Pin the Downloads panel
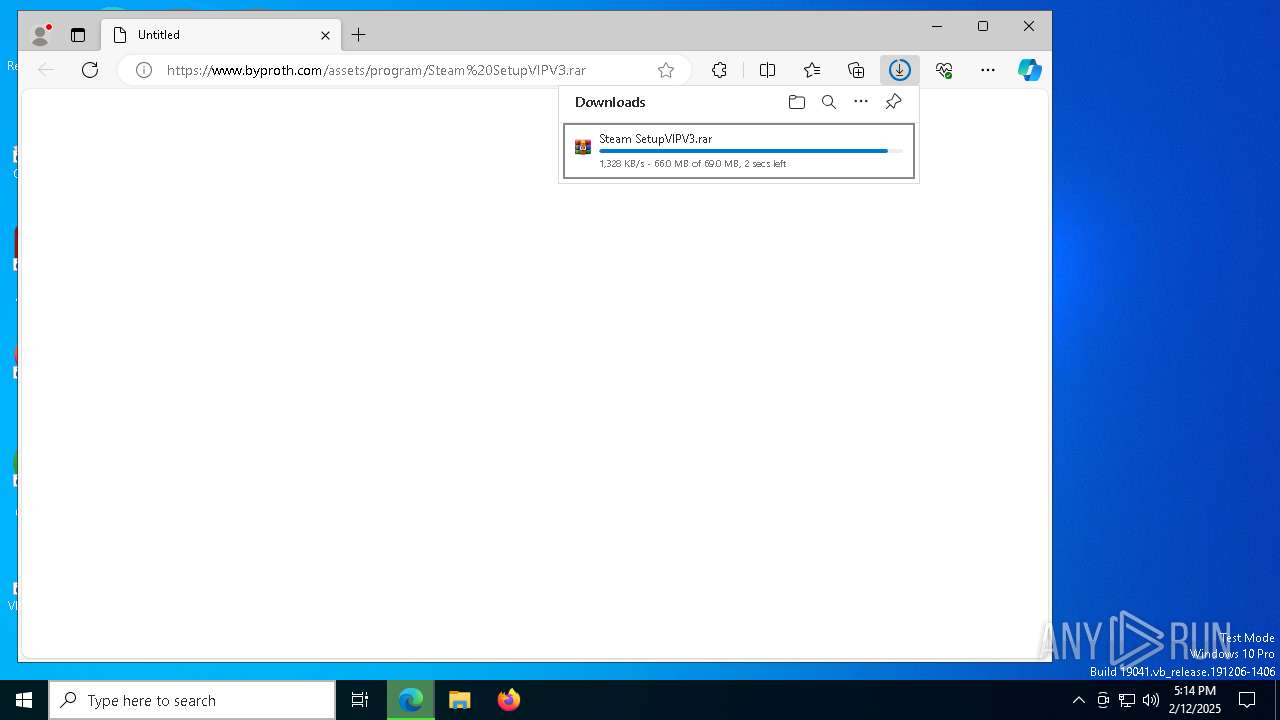 [893, 102]
